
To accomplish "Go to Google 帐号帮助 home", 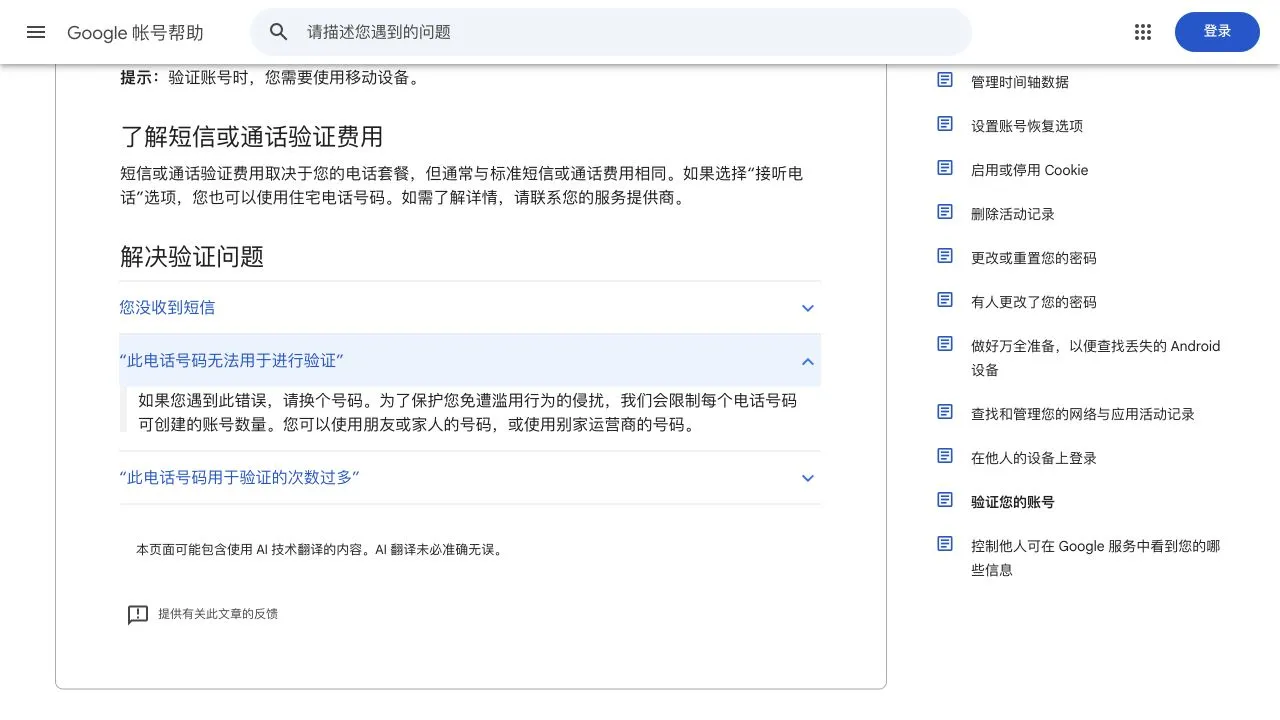I will pos(135,33).
